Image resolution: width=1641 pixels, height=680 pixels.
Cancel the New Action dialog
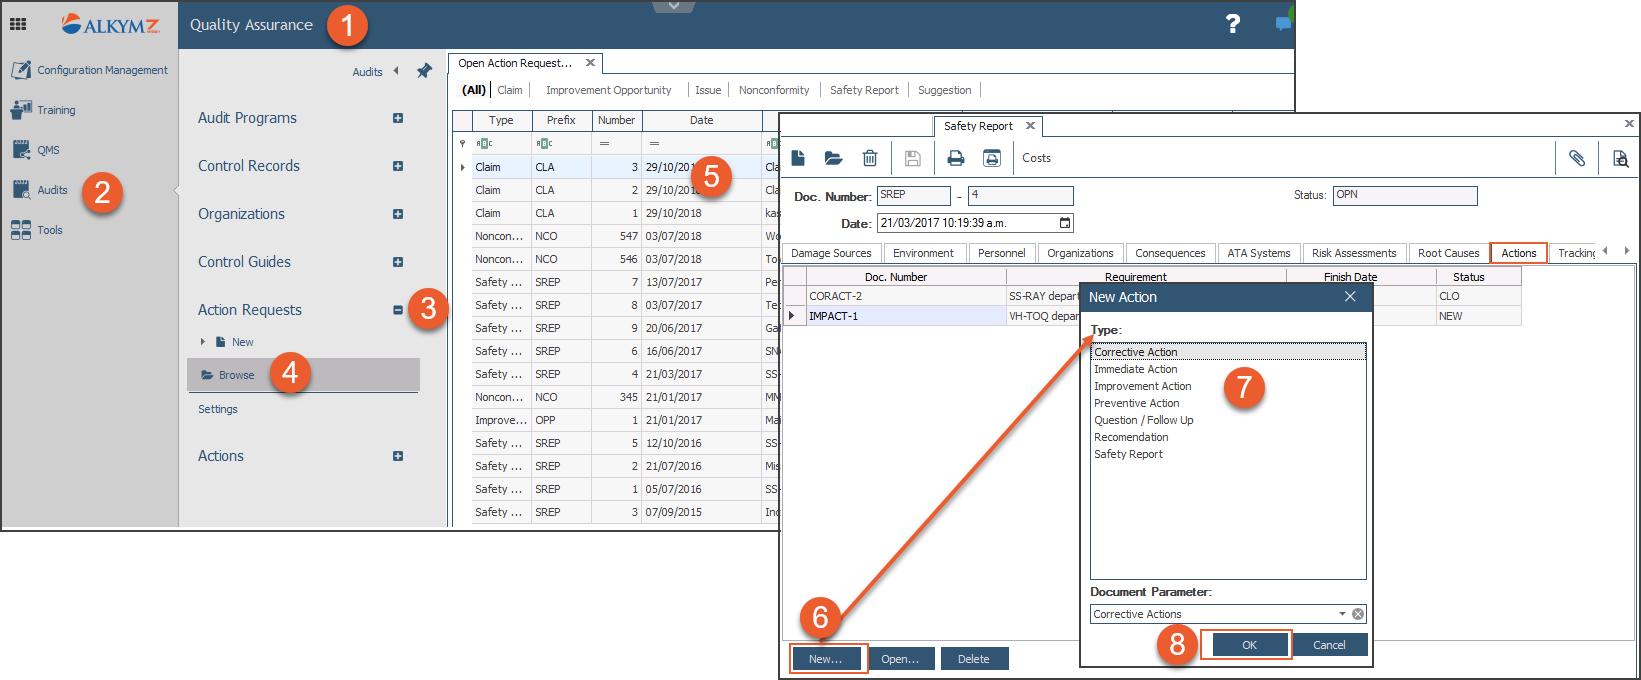pyautogui.click(x=1329, y=645)
